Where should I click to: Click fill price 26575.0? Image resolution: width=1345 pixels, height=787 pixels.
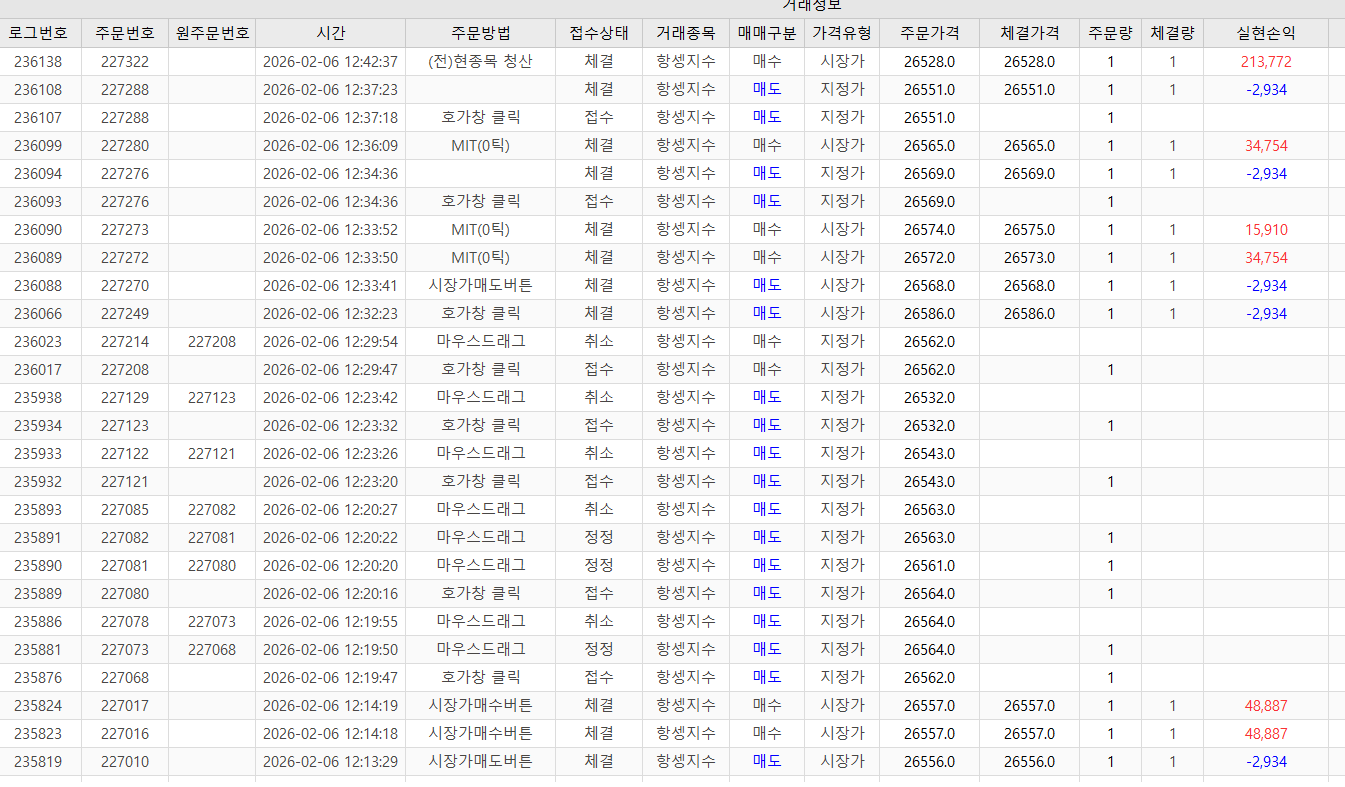click(x=1029, y=229)
